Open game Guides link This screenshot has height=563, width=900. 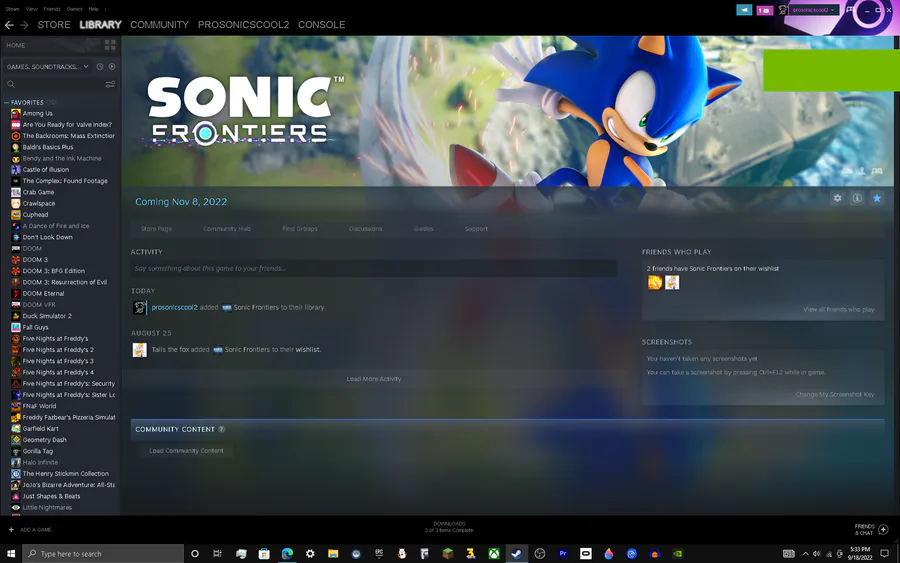point(423,228)
